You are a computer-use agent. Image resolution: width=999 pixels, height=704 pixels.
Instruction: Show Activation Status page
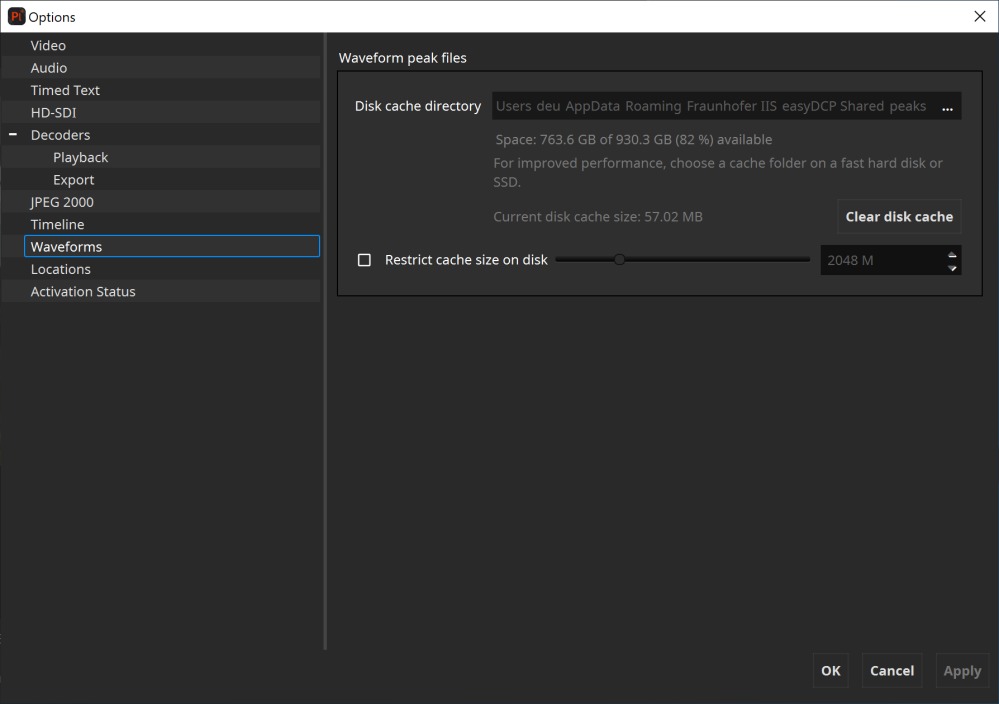tap(83, 292)
